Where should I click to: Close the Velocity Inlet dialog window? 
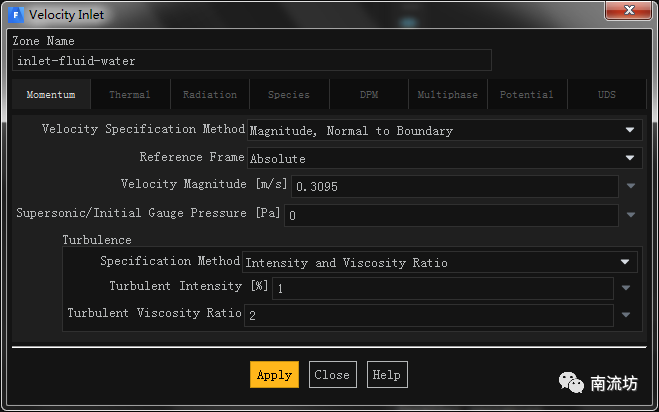click(x=629, y=13)
